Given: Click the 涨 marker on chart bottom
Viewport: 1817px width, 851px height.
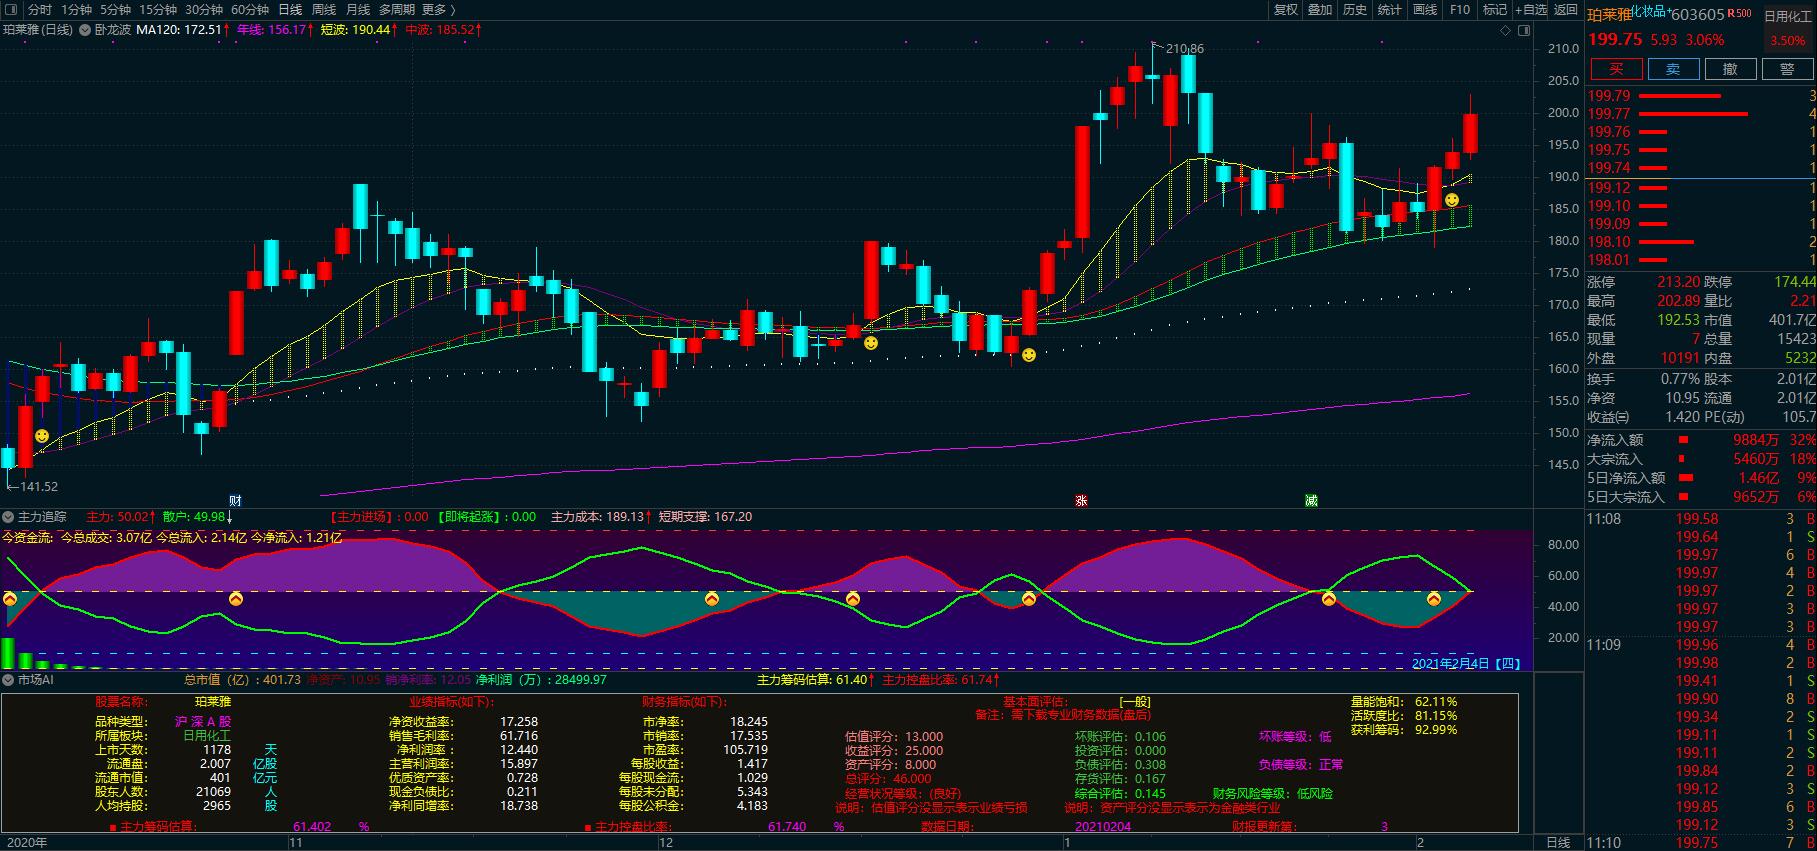Looking at the screenshot, I should pyautogui.click(x=1081, y=500).
